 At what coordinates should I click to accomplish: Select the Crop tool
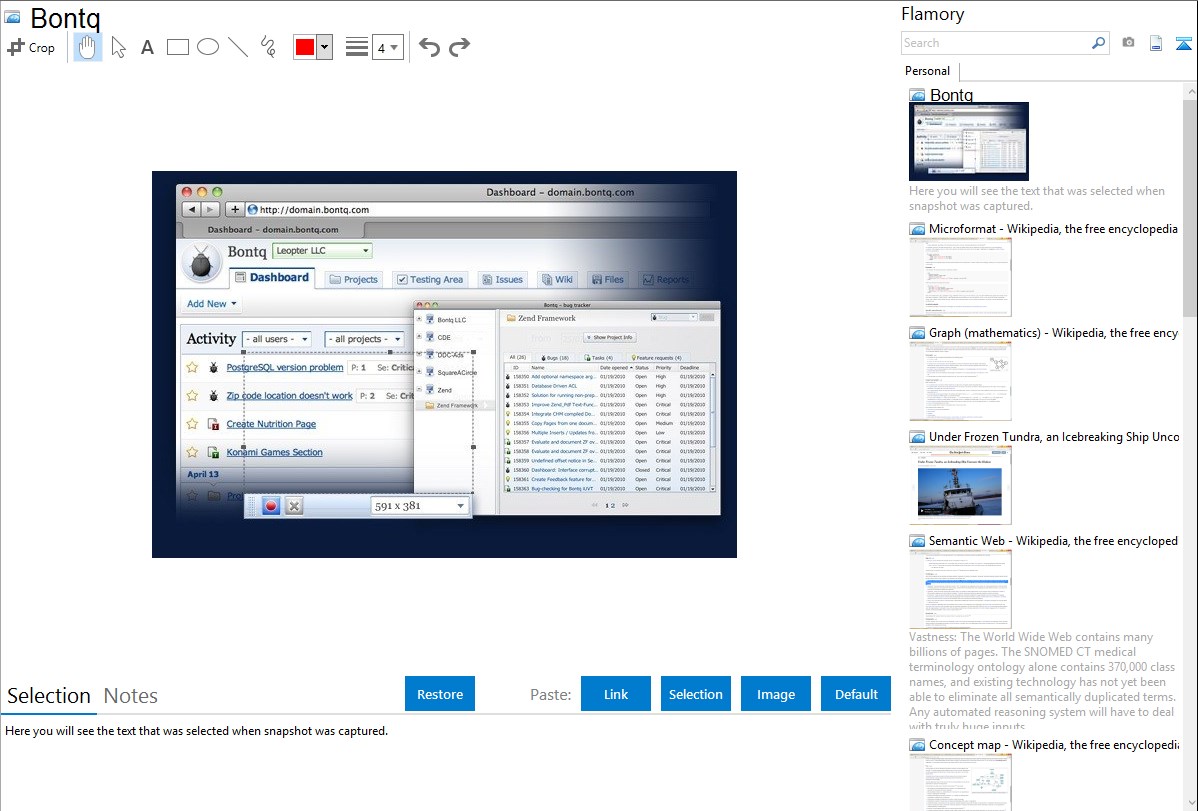(x=31, y=47)
